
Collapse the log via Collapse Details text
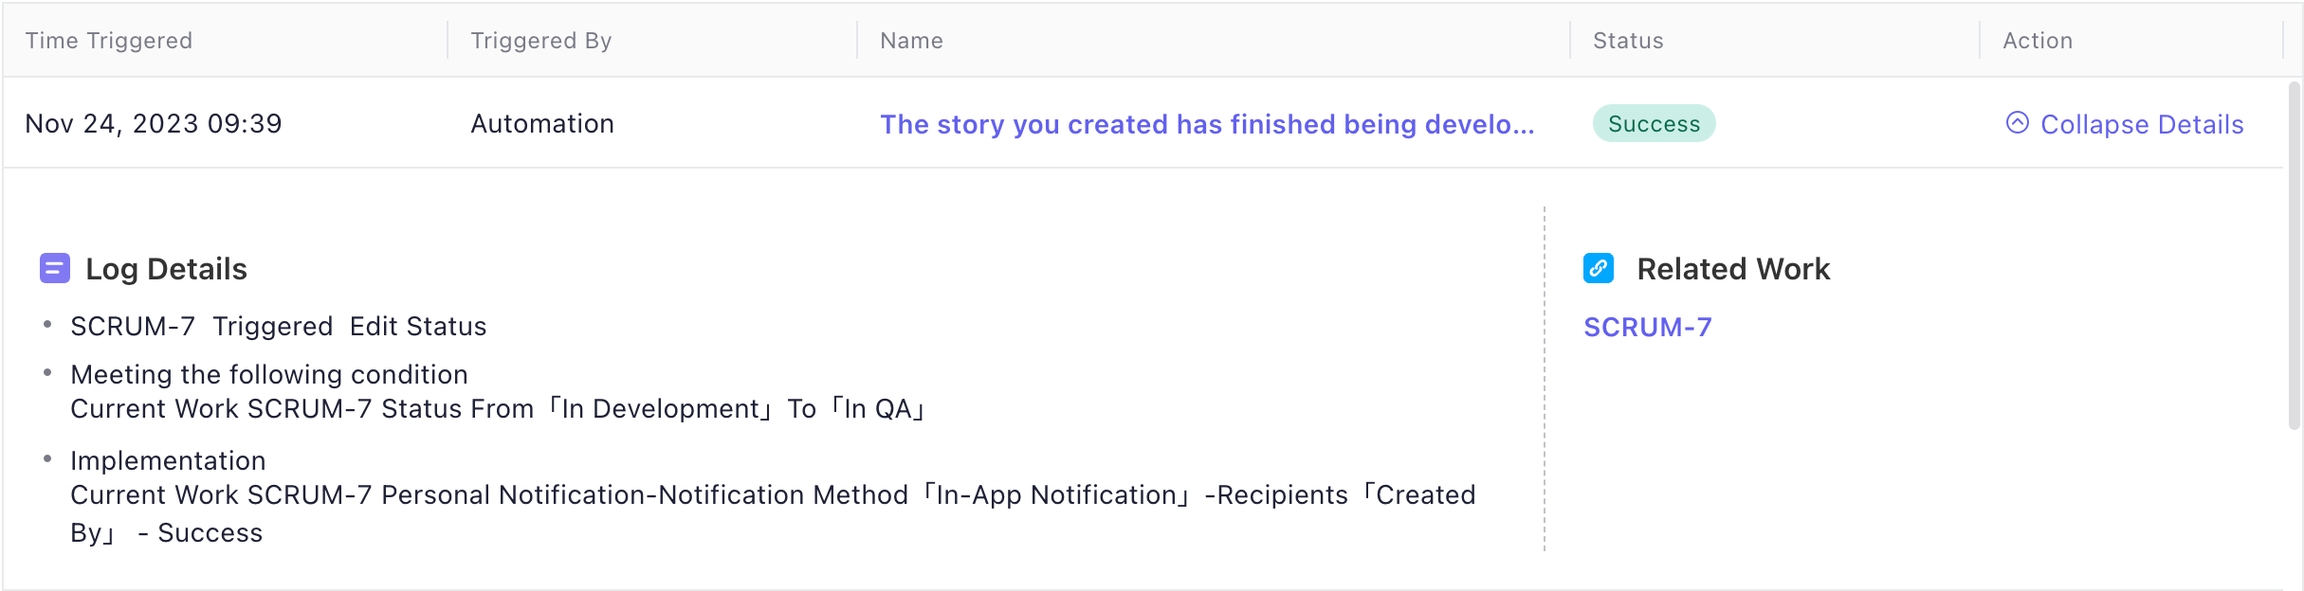pos(2141,125)
